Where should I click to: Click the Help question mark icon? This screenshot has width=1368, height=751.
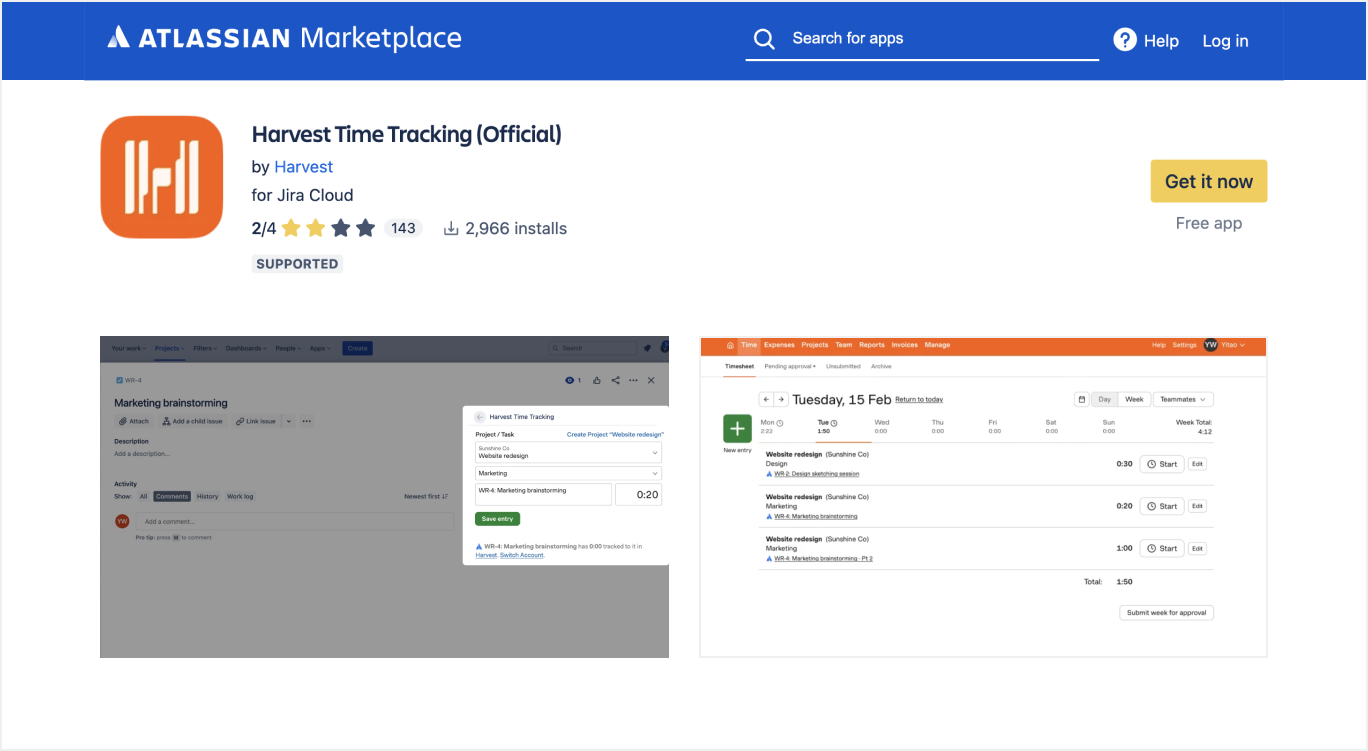(x=1125, y=40)
